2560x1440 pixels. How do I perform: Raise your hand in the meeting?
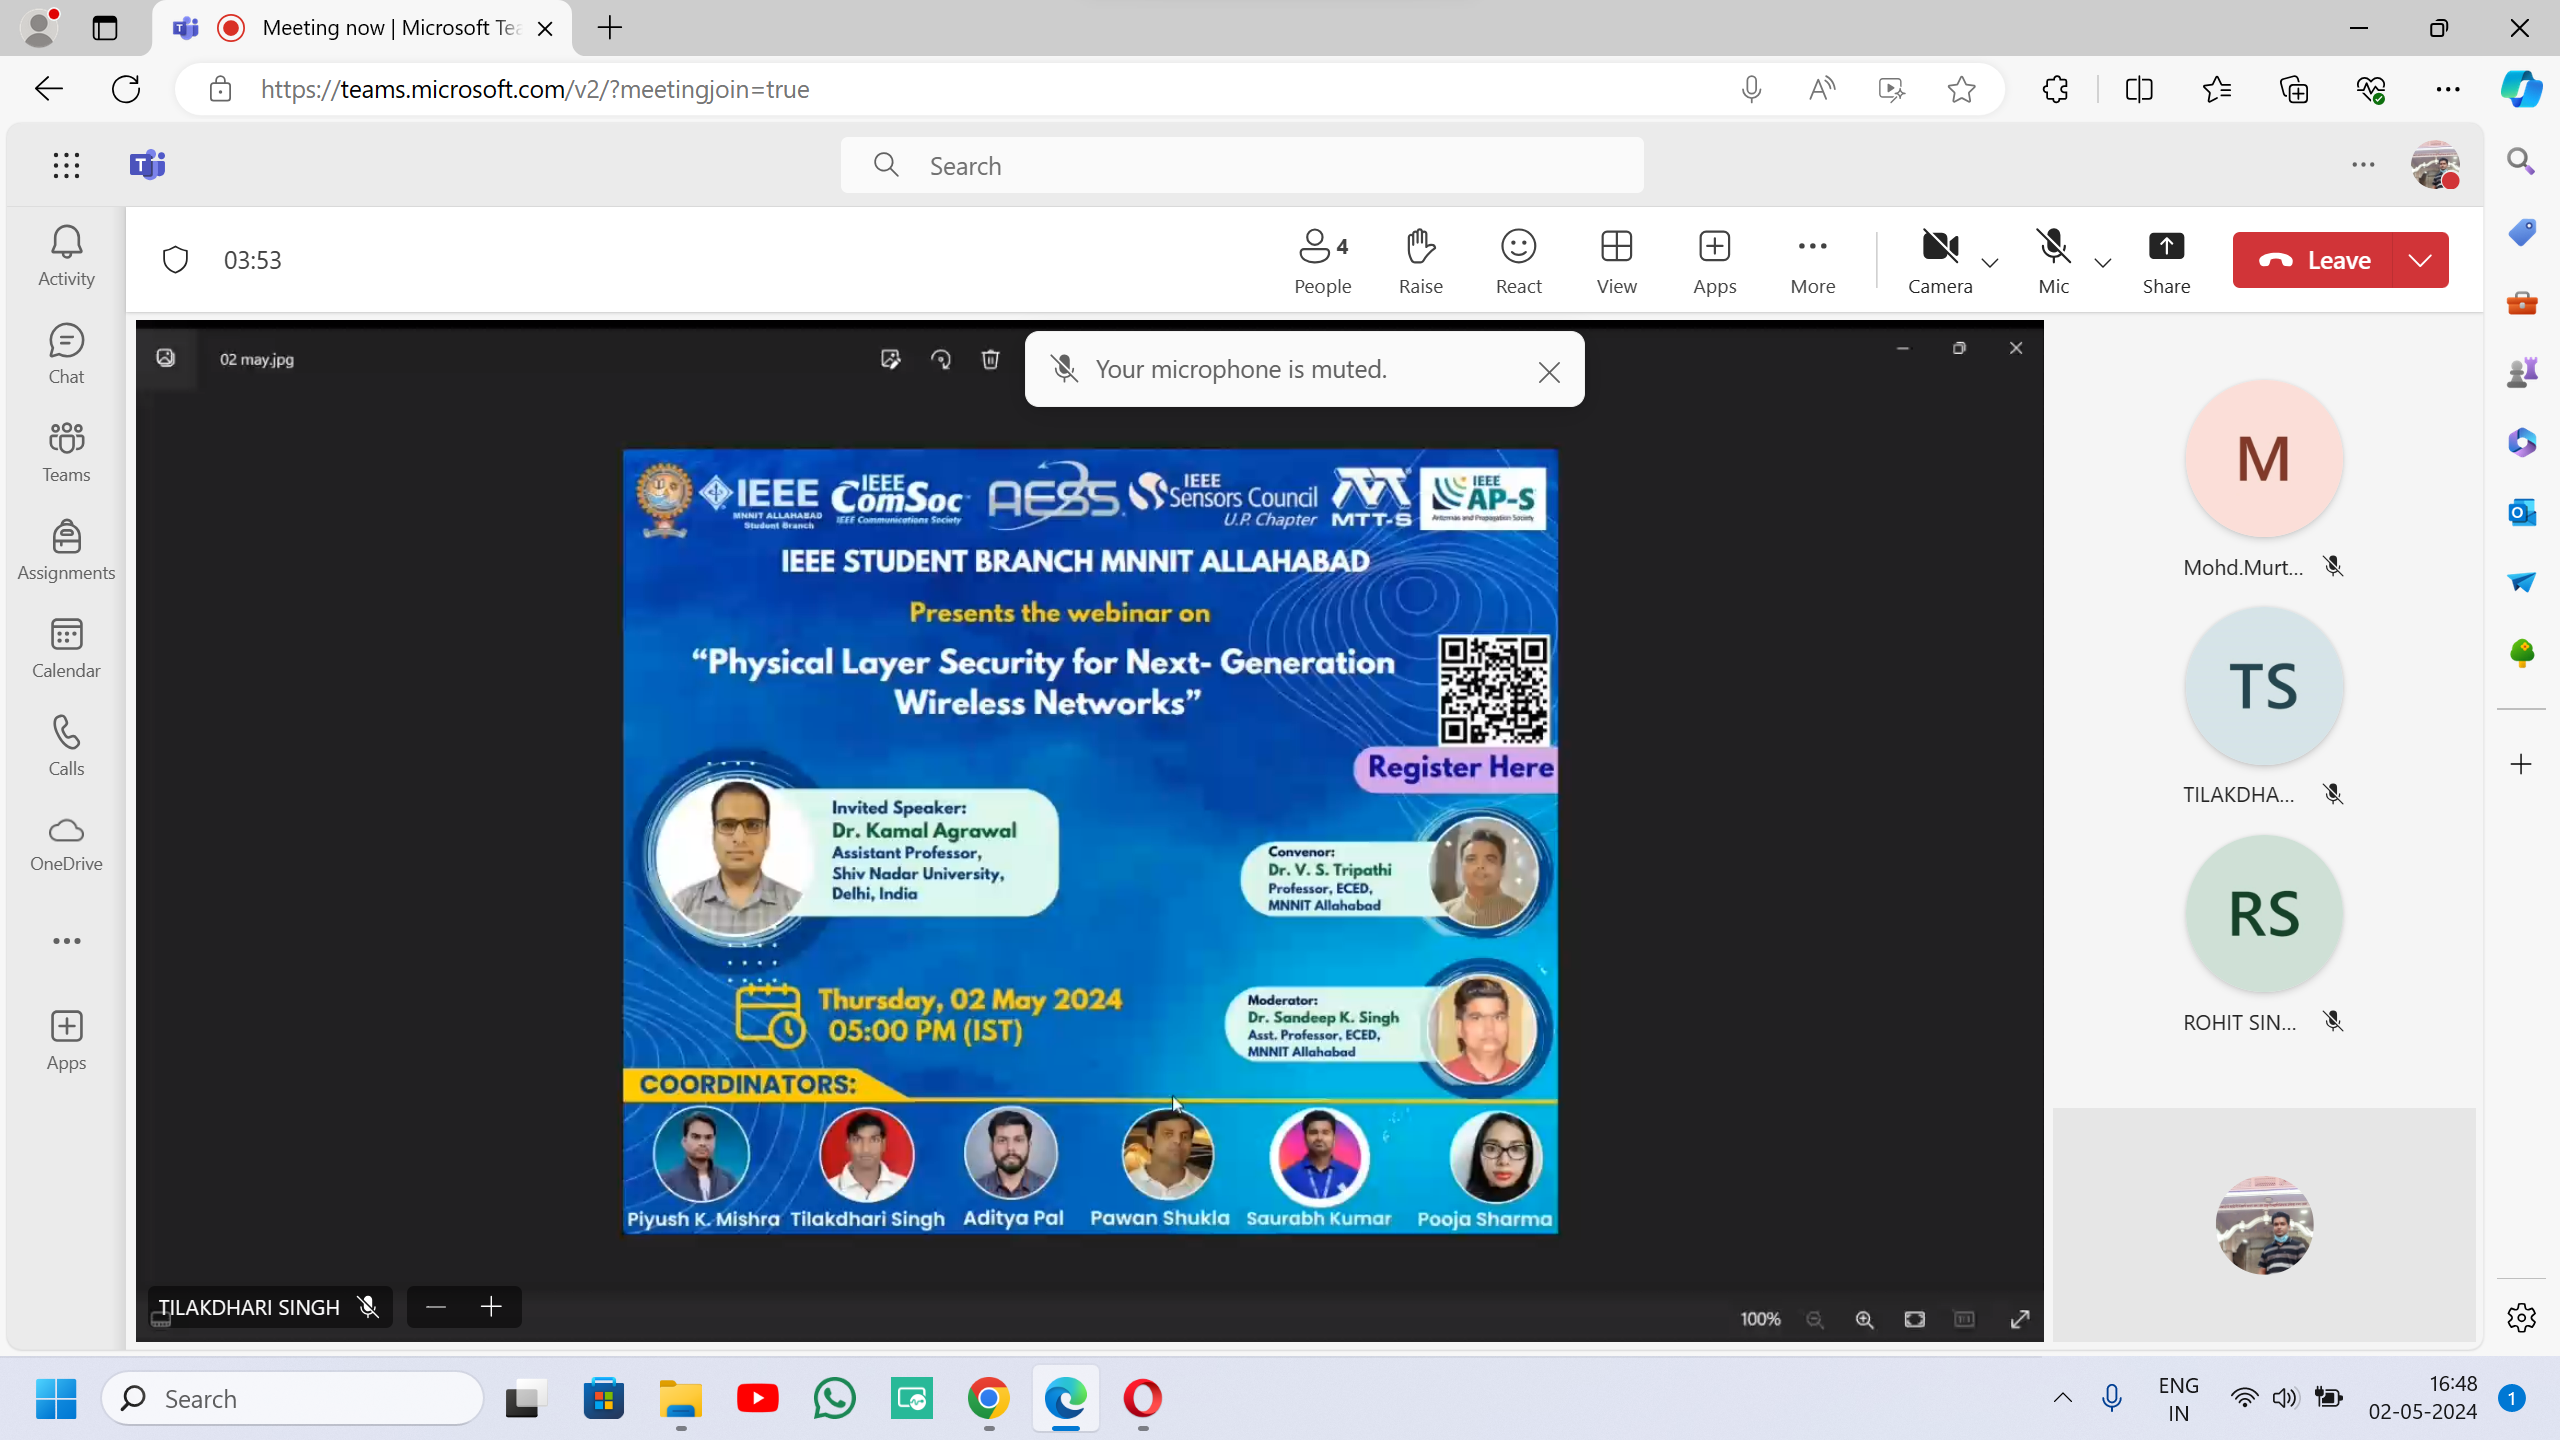coord(1420,260)
